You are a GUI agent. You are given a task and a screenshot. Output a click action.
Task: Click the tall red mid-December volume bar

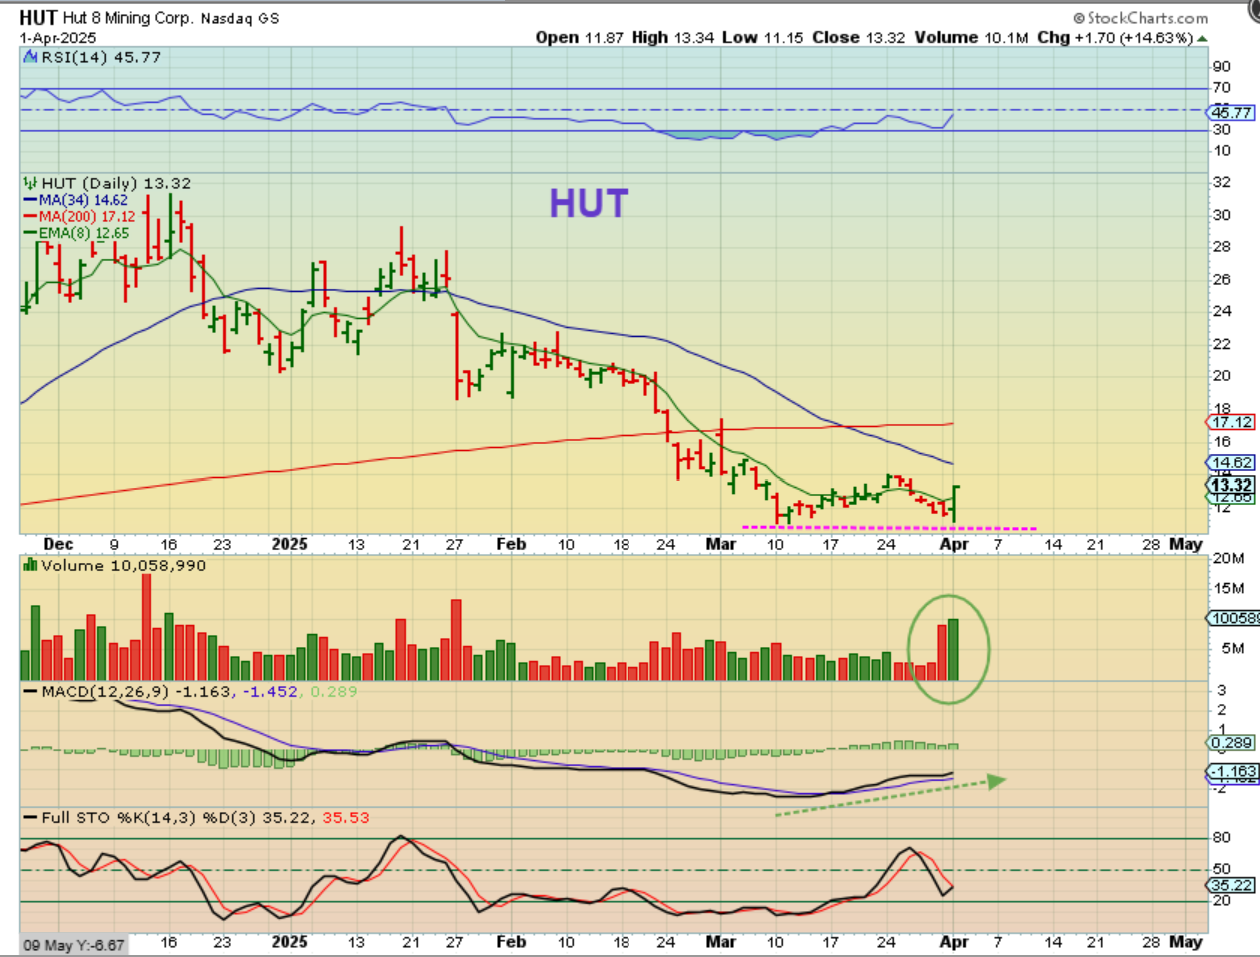[x=146, y=628]
